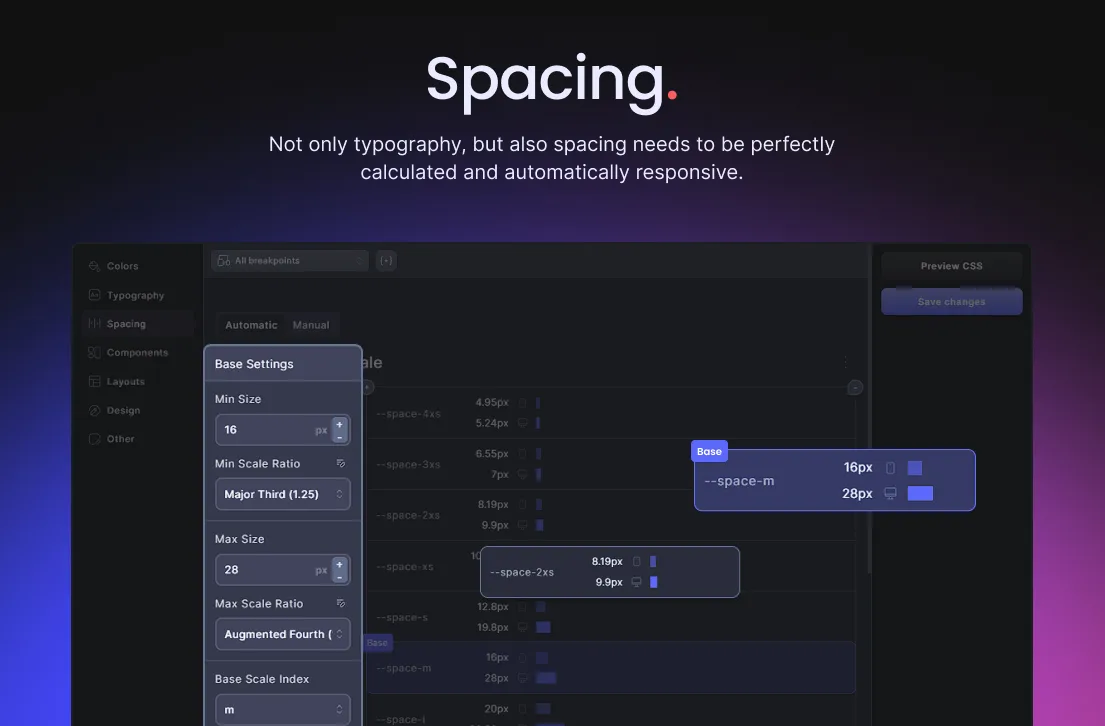Open the Spacing section in sidebar

pos(137,324)
